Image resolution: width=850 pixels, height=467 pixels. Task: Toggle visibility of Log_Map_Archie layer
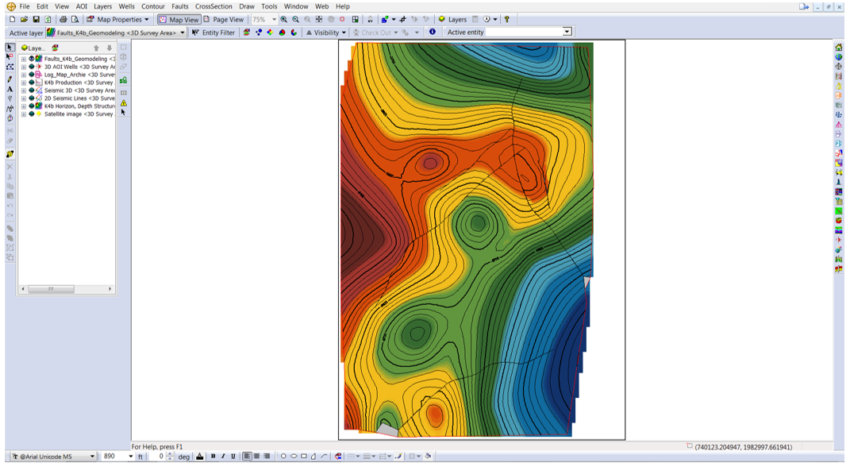31,74
